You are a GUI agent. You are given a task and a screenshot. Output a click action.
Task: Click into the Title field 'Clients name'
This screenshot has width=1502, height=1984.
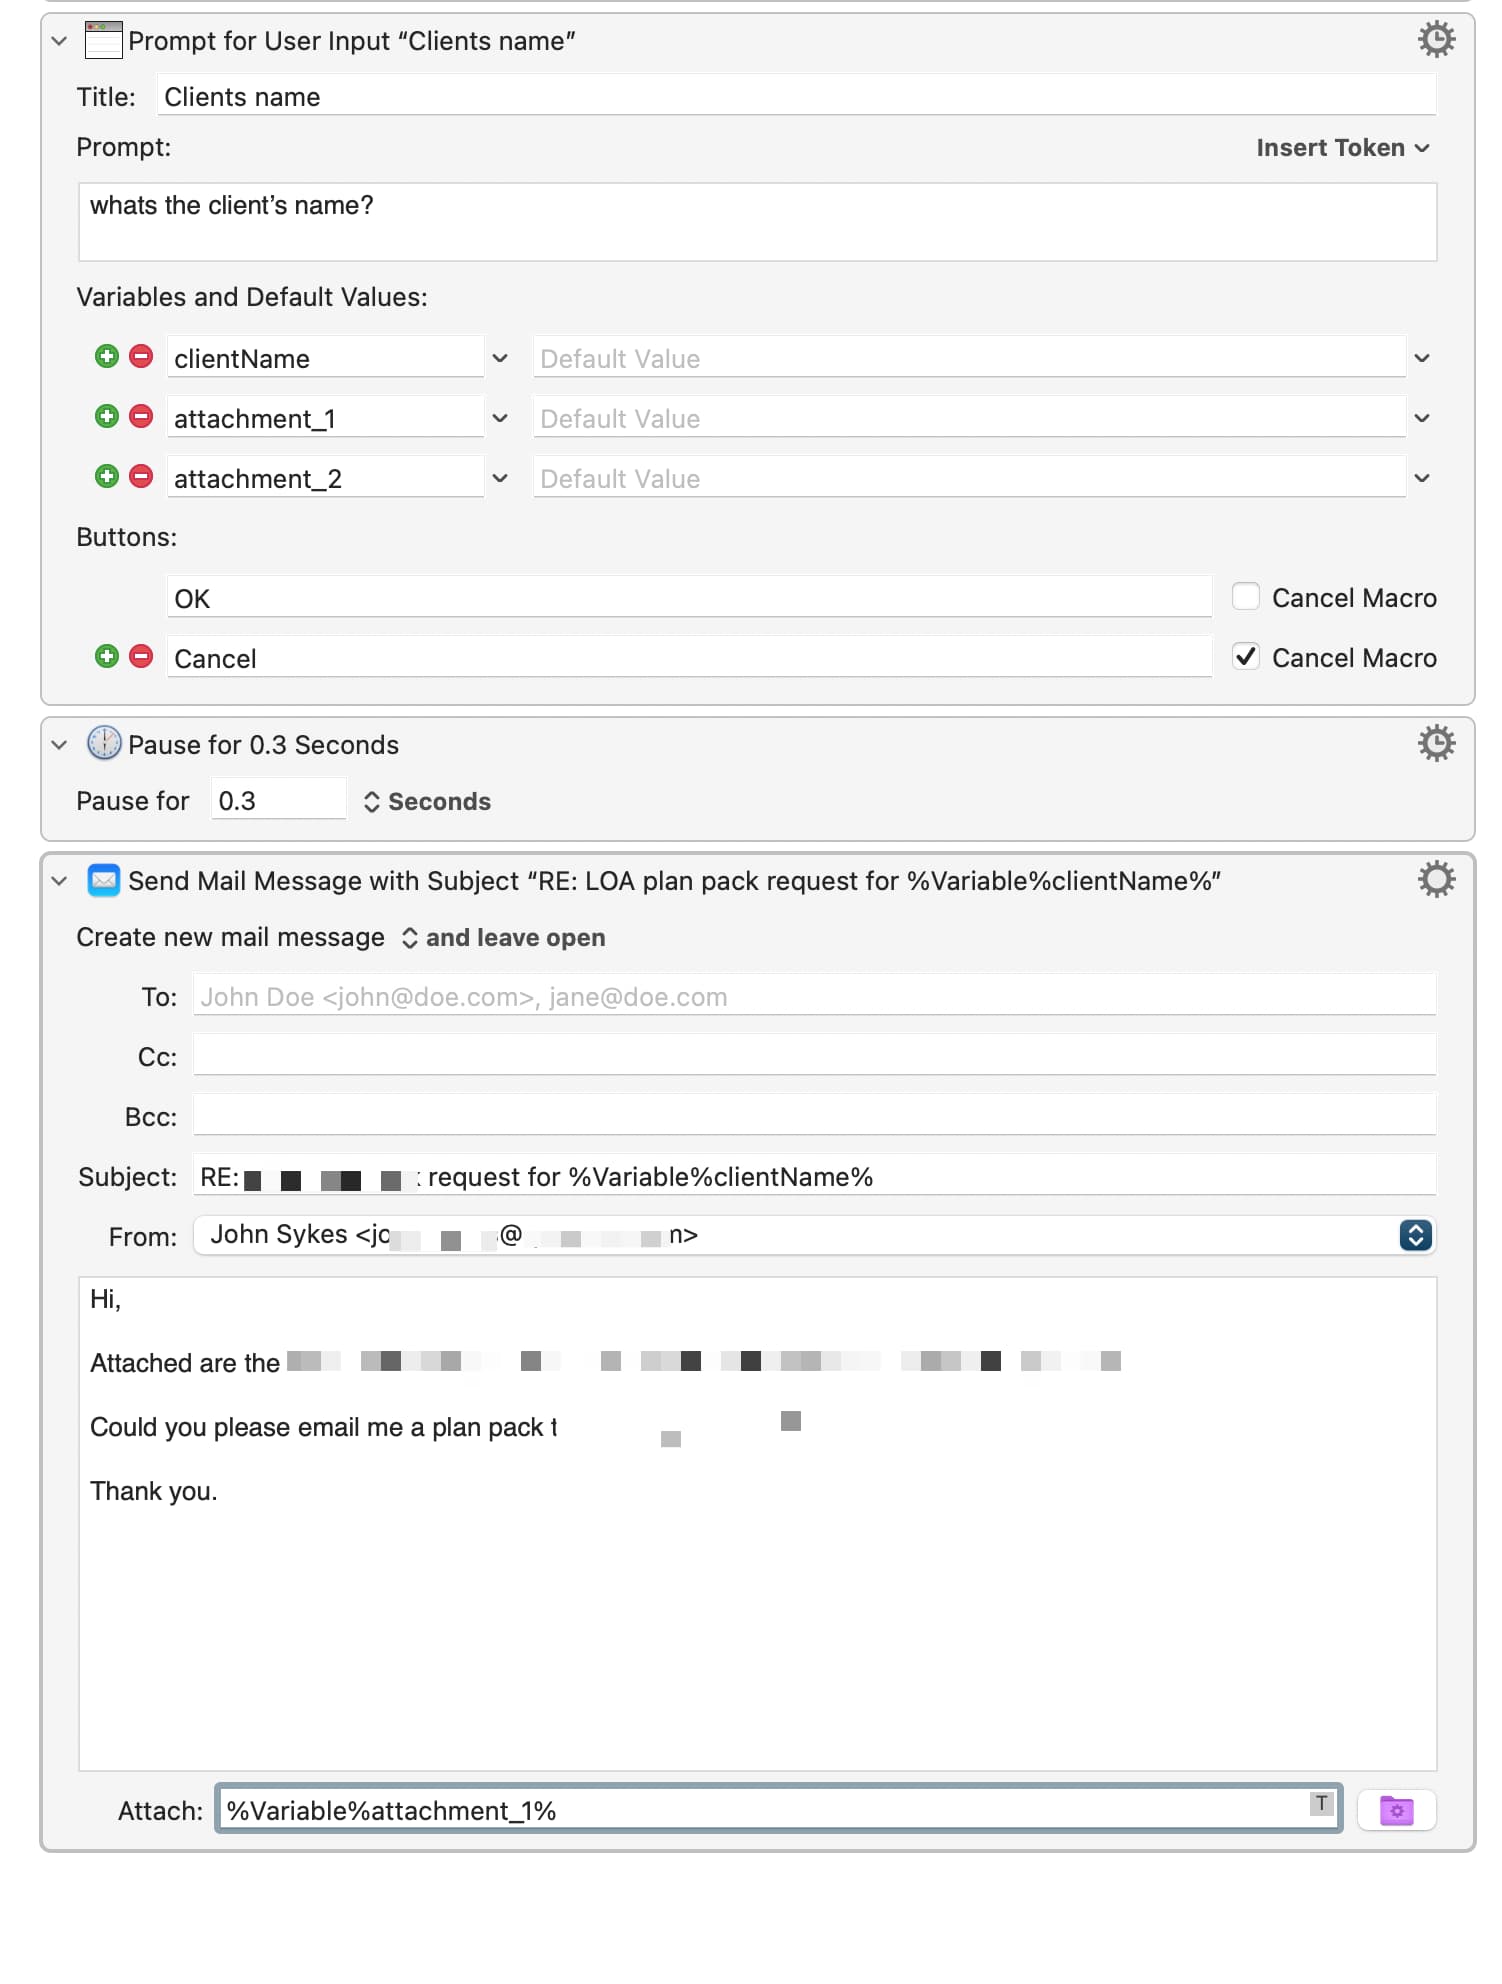pyautogui.click(x=796, y=96)
